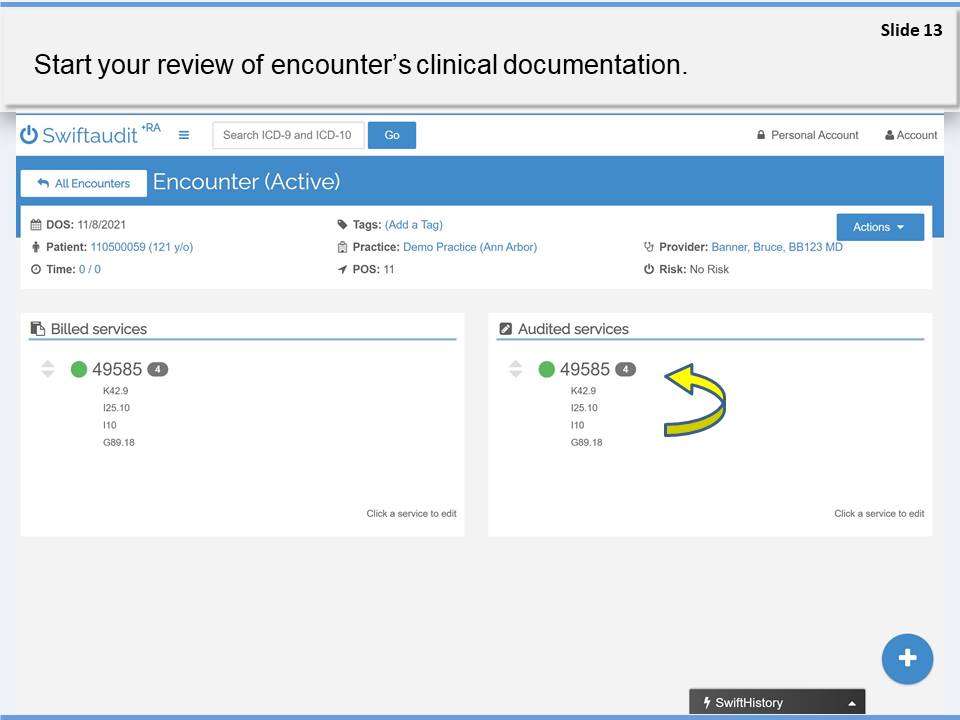Go back to All Encounters
This screenshot has width=960, height=720.
[84, 183]
